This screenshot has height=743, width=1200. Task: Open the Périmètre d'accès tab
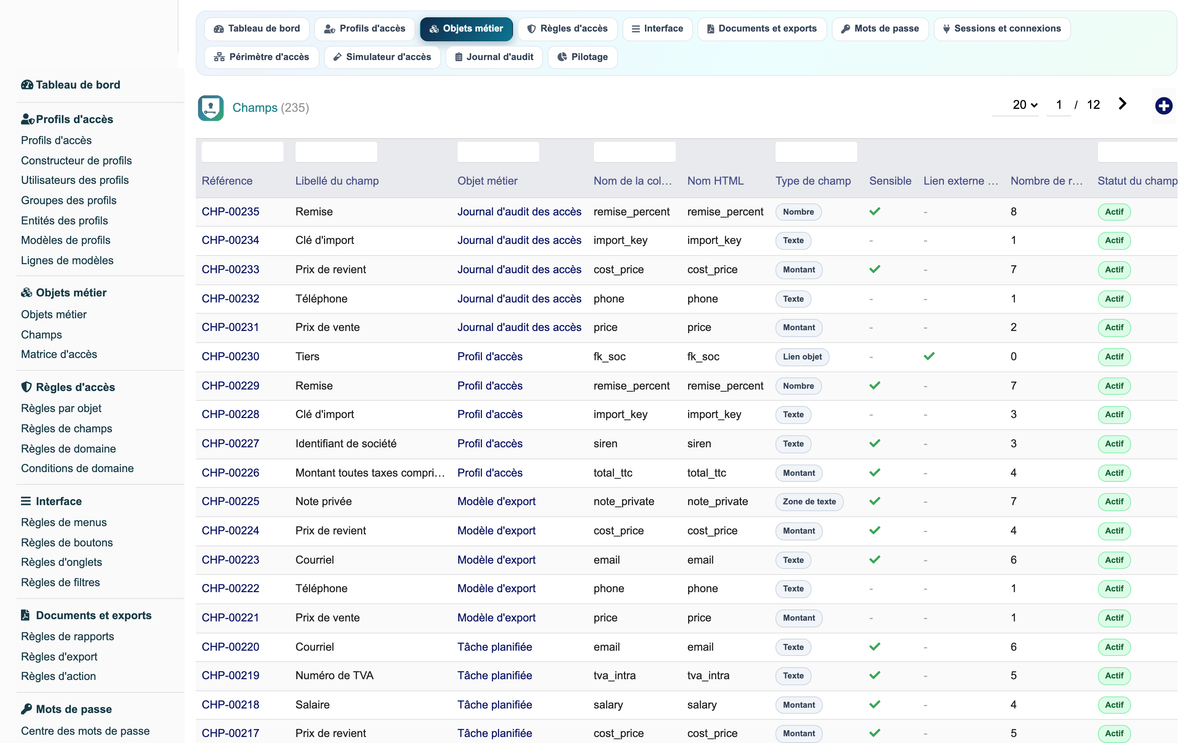[262, 57]
